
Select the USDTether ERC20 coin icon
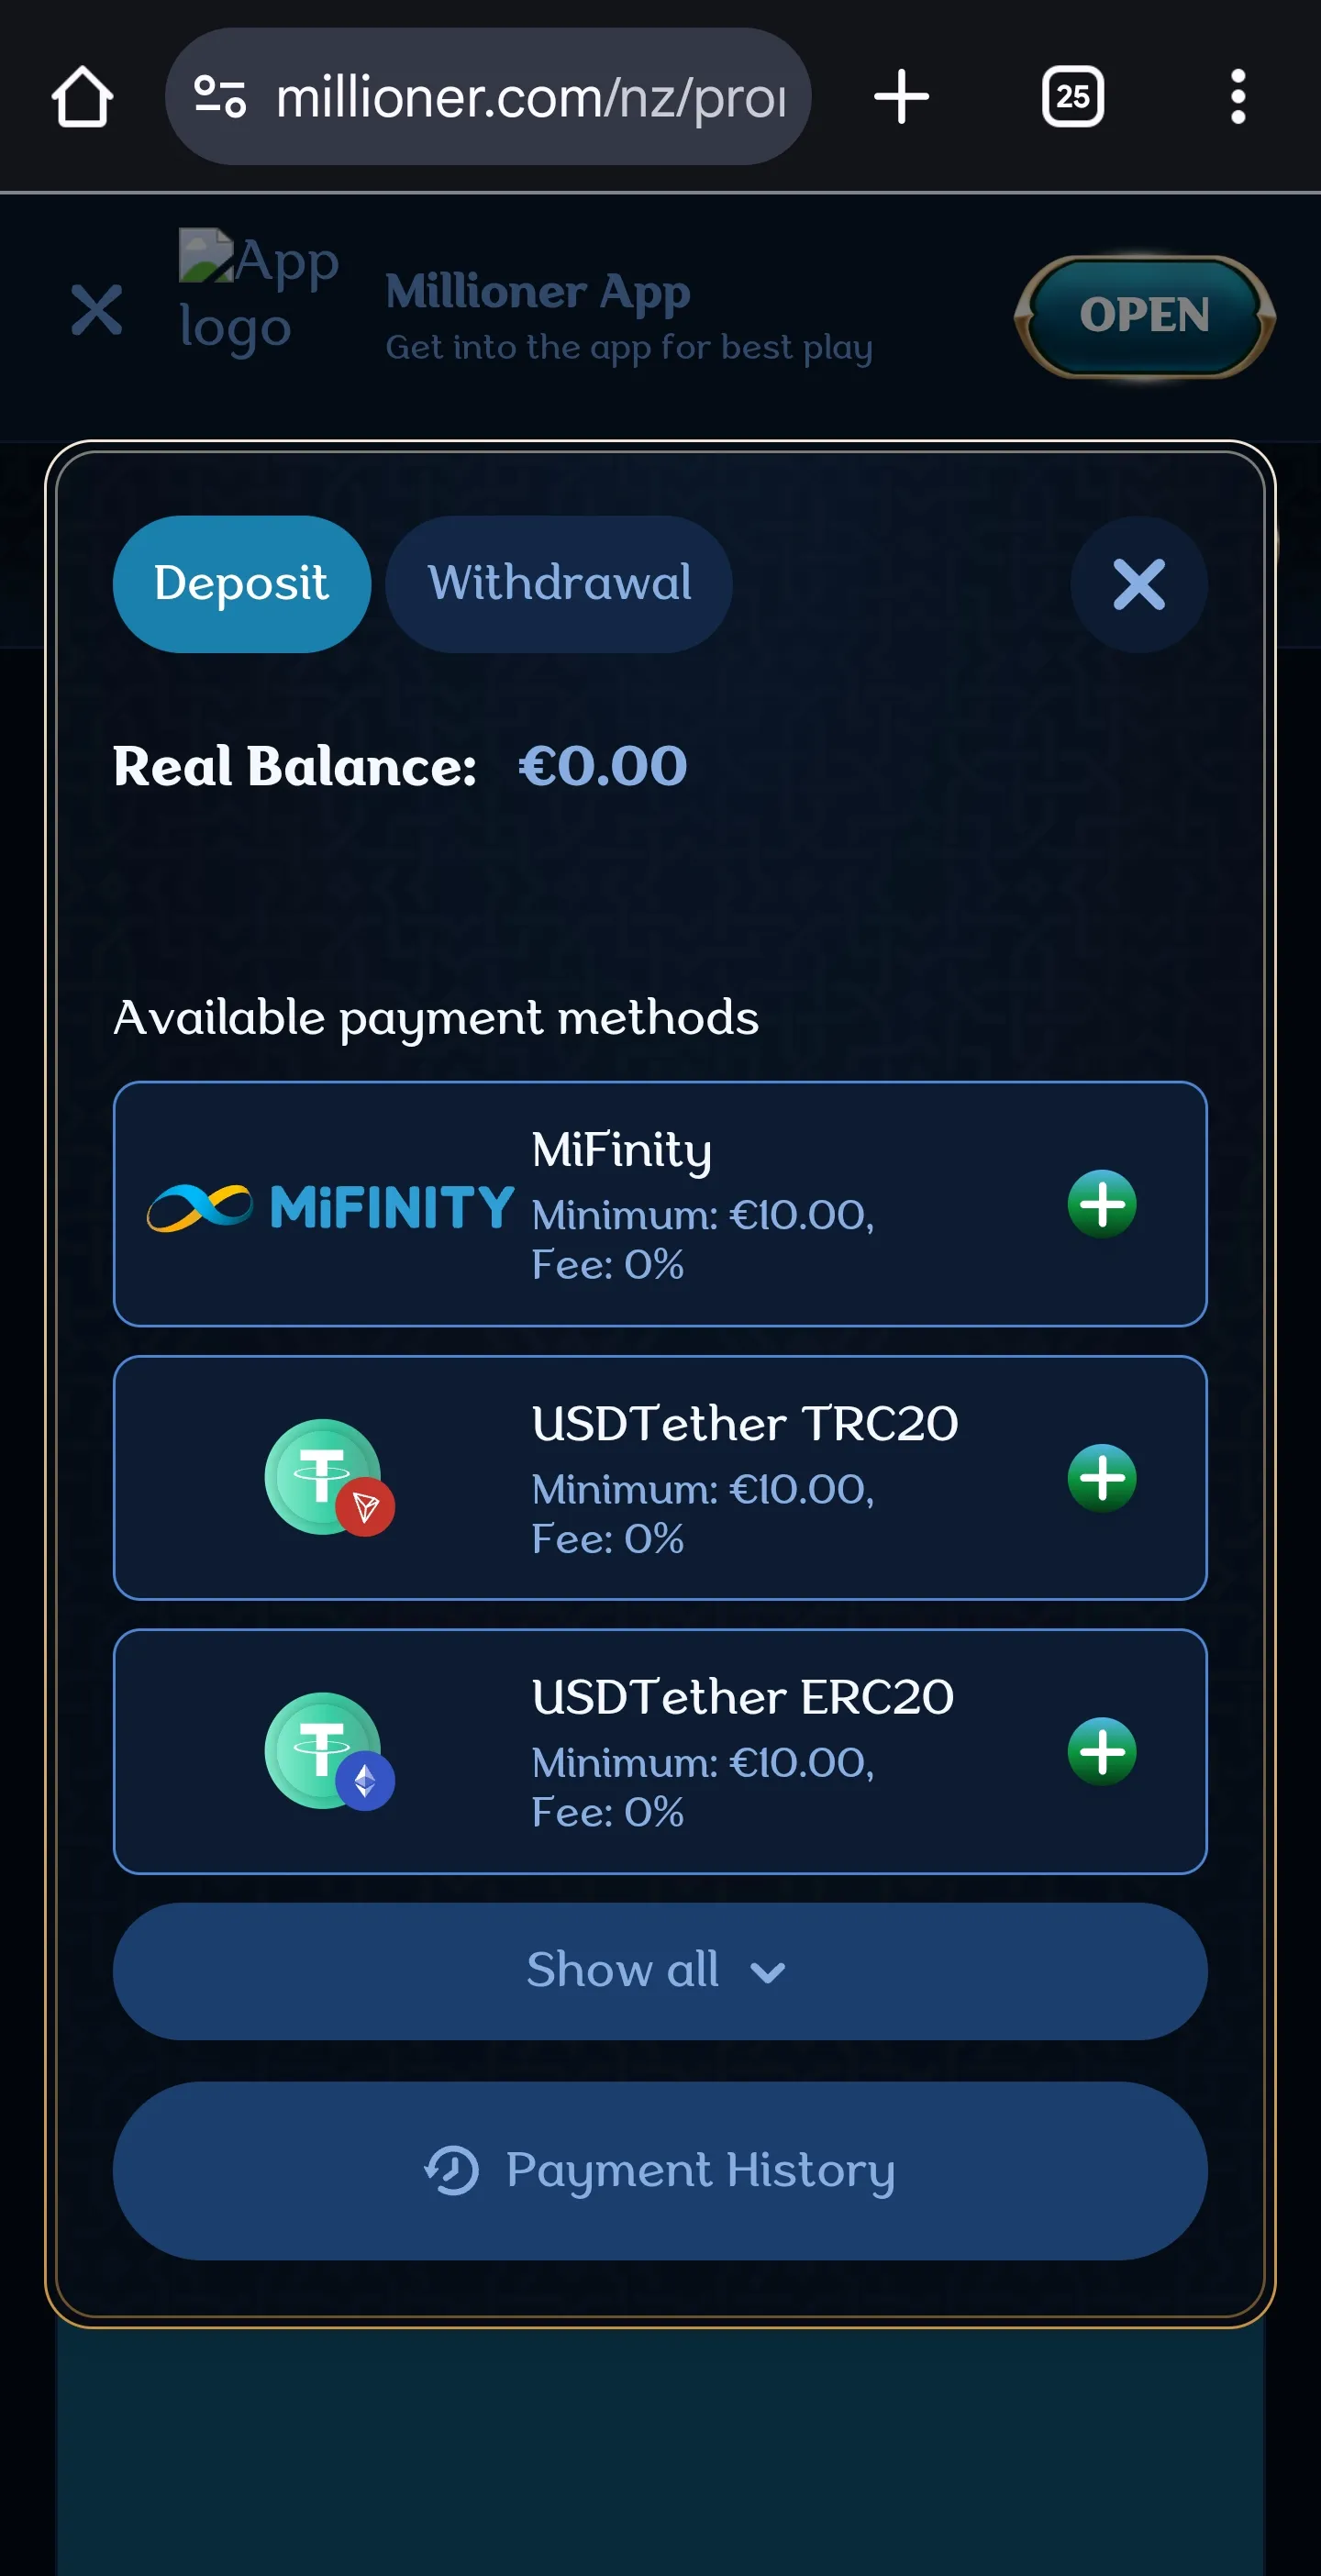328,1752
